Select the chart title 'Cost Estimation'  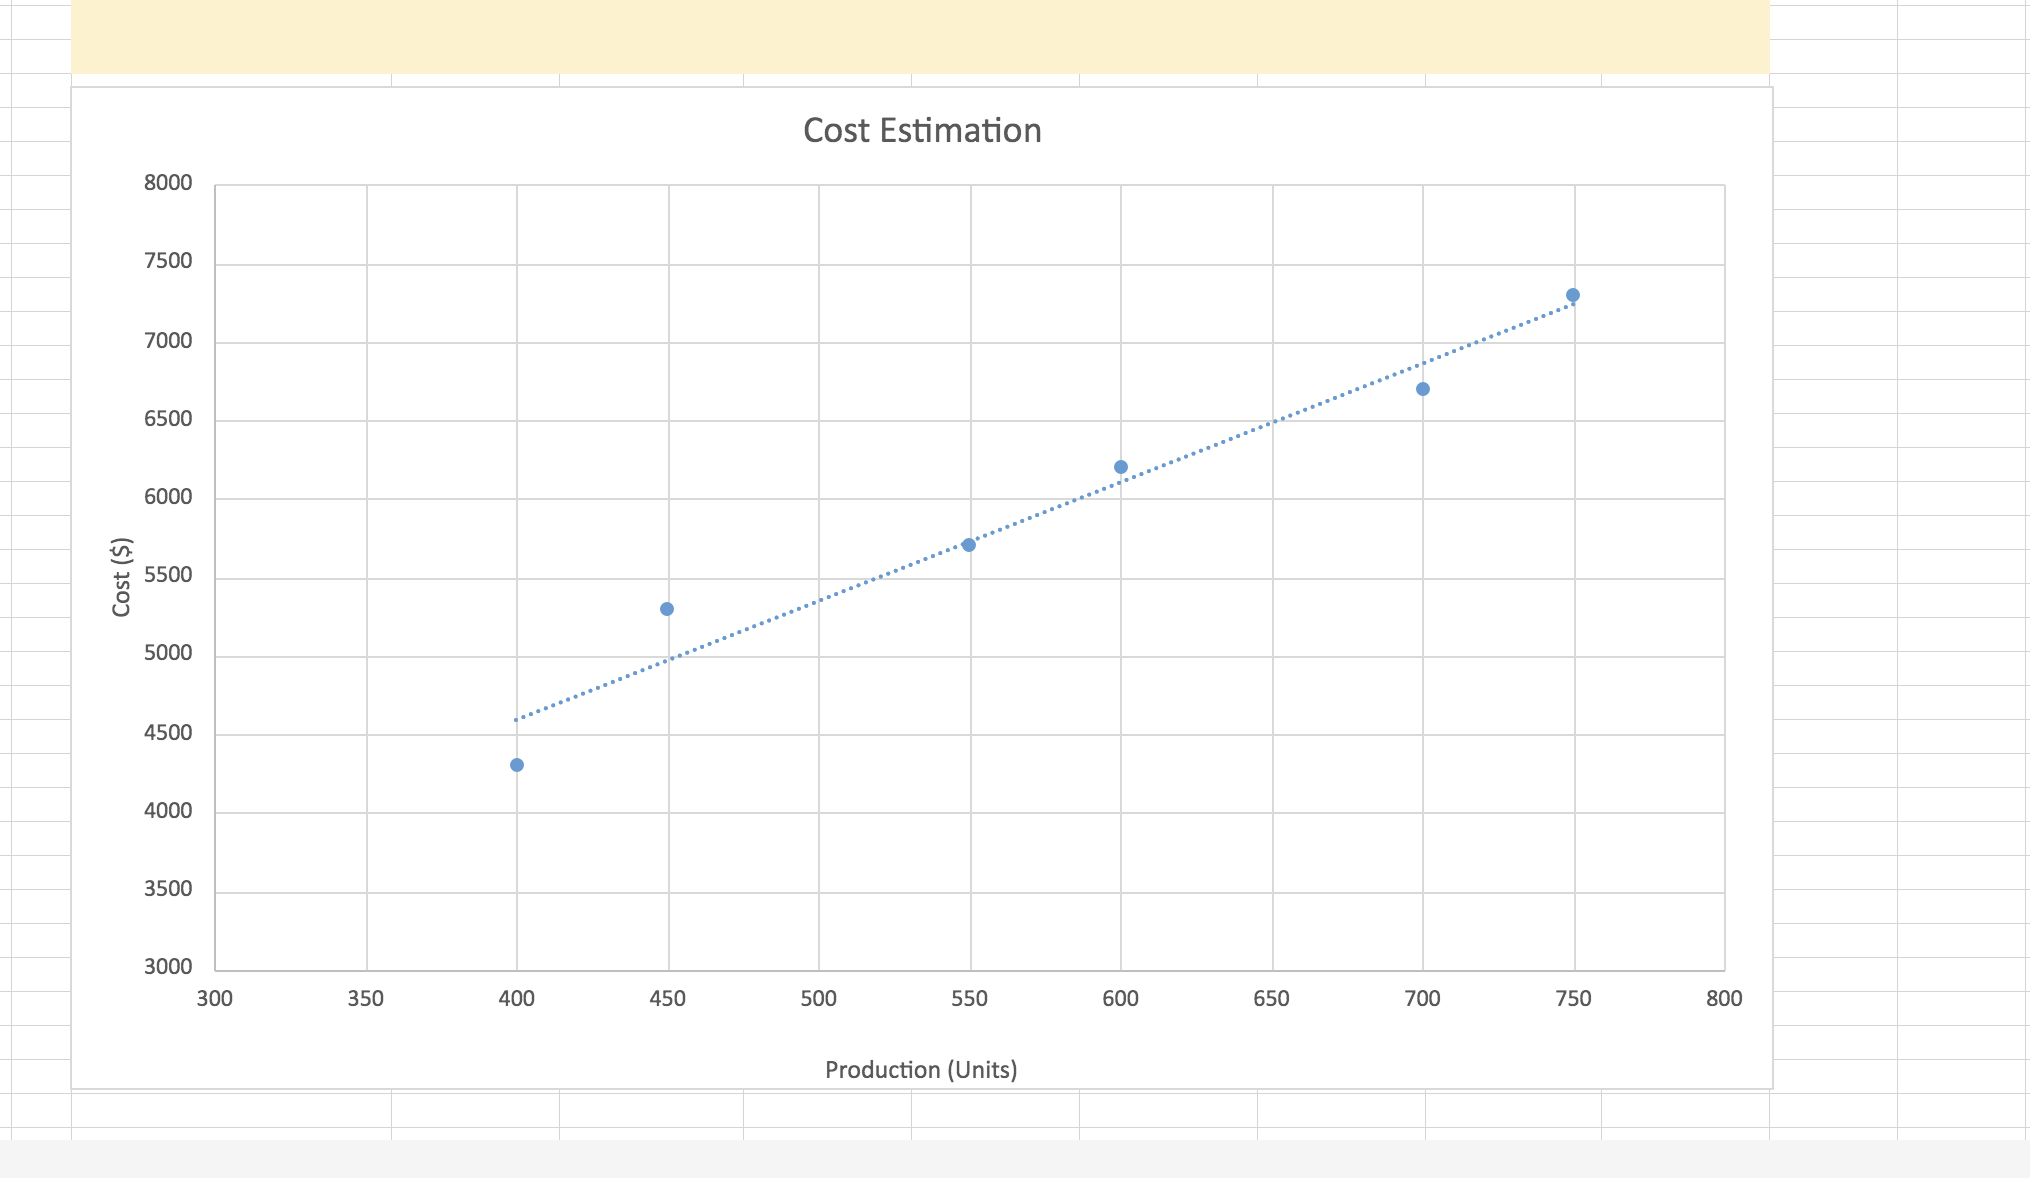pyautogui.click(x=922, y=131)
